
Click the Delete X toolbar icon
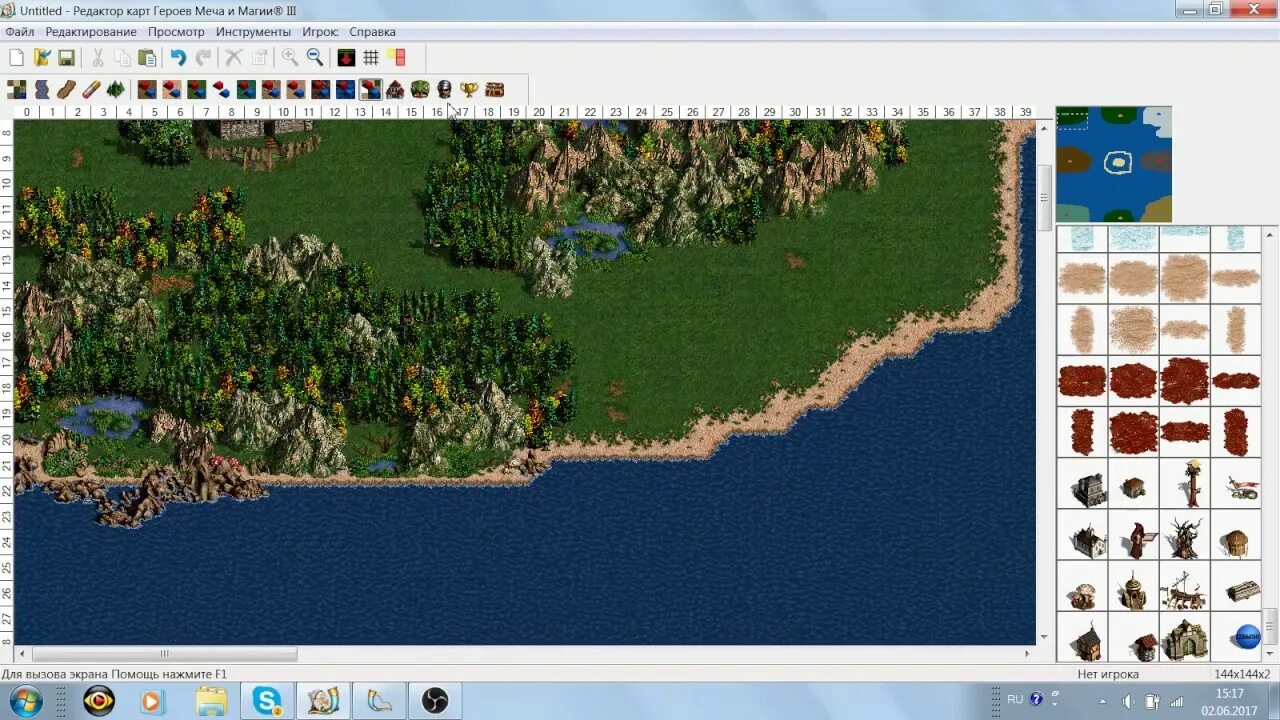(x=233, y=57)
